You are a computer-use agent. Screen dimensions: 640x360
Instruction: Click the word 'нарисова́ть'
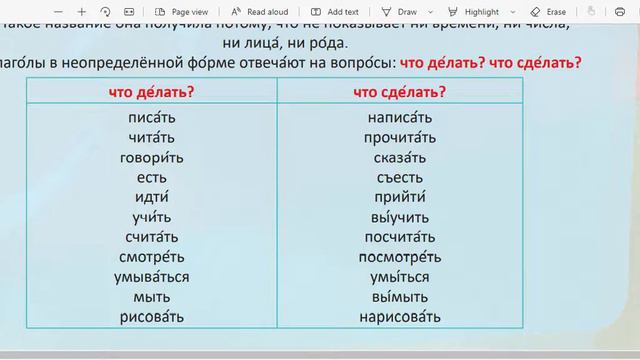(x=400, y=317)
